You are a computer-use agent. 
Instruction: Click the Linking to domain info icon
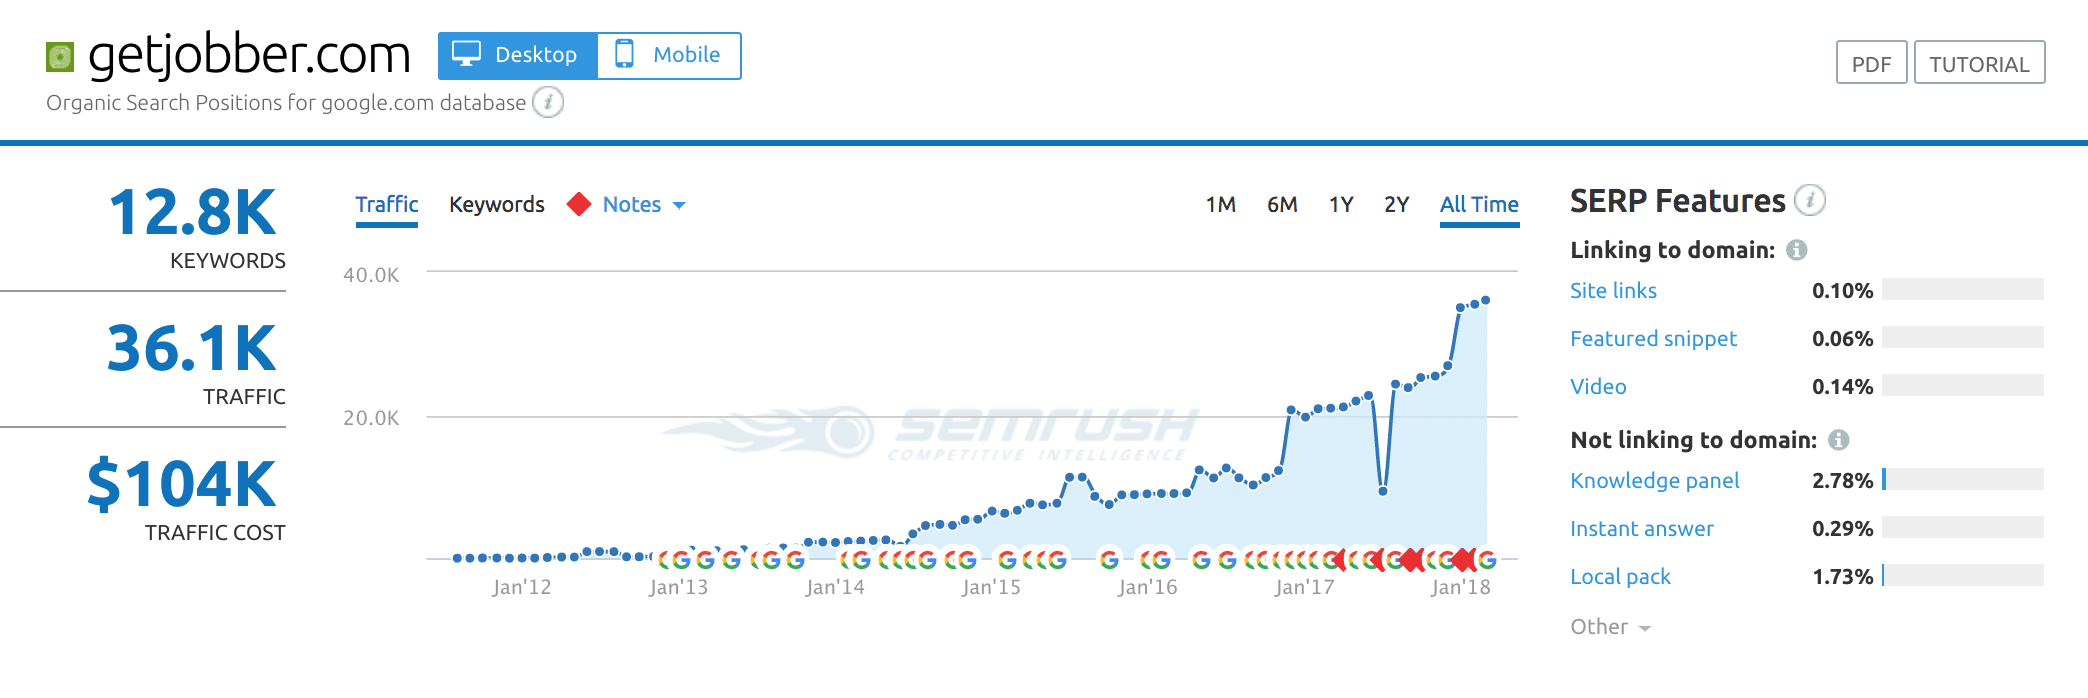pos(1797,250)
